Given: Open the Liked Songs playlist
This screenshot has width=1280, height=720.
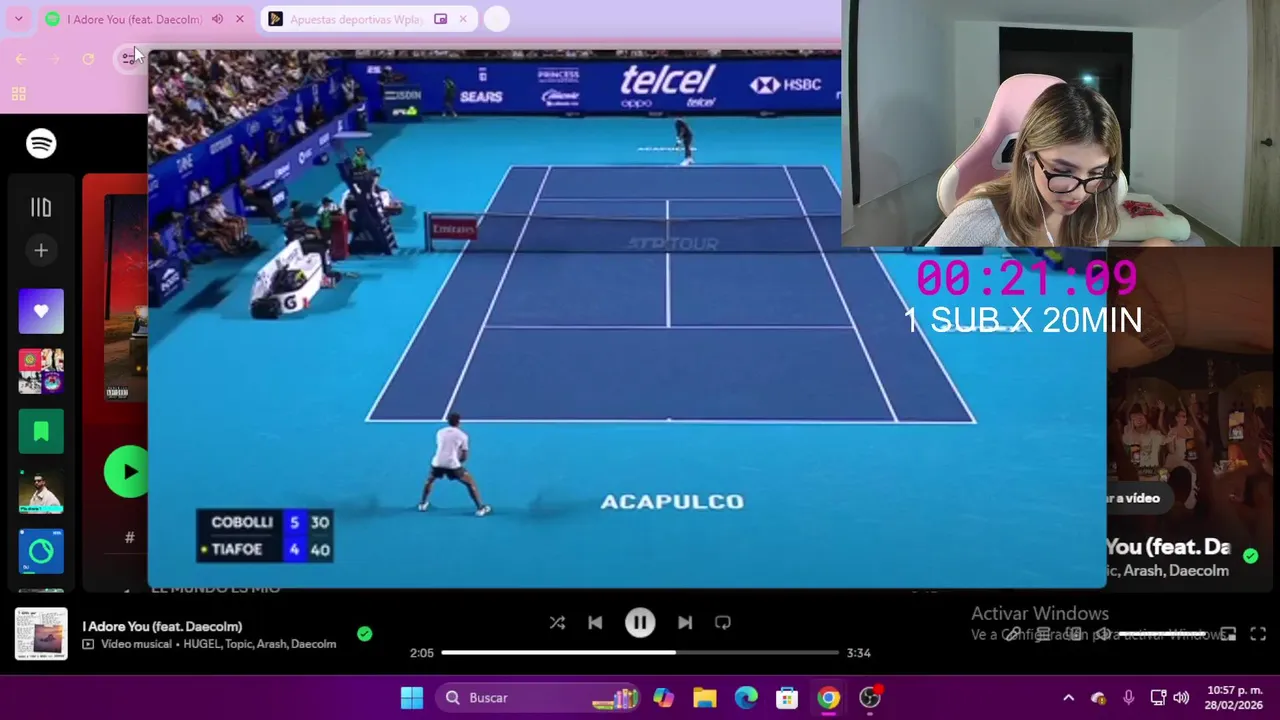Looking at the screenshot, I should tap(41, 311).
